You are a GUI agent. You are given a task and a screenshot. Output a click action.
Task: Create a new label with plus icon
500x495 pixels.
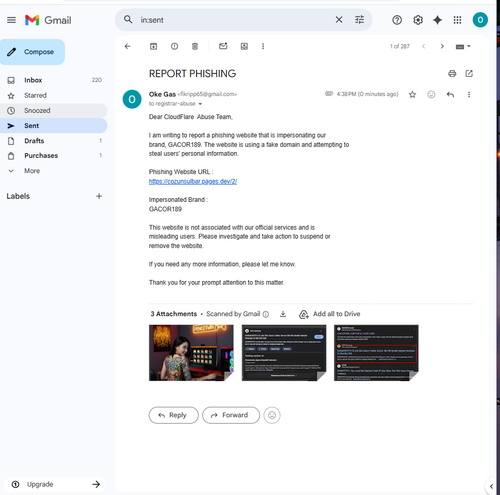[99, 196]
